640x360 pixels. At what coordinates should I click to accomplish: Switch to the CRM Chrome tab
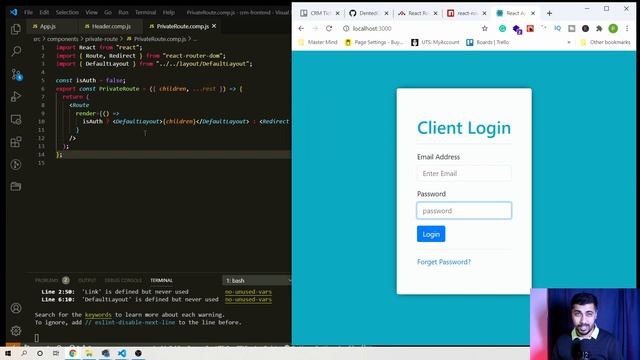click(319, 13)
